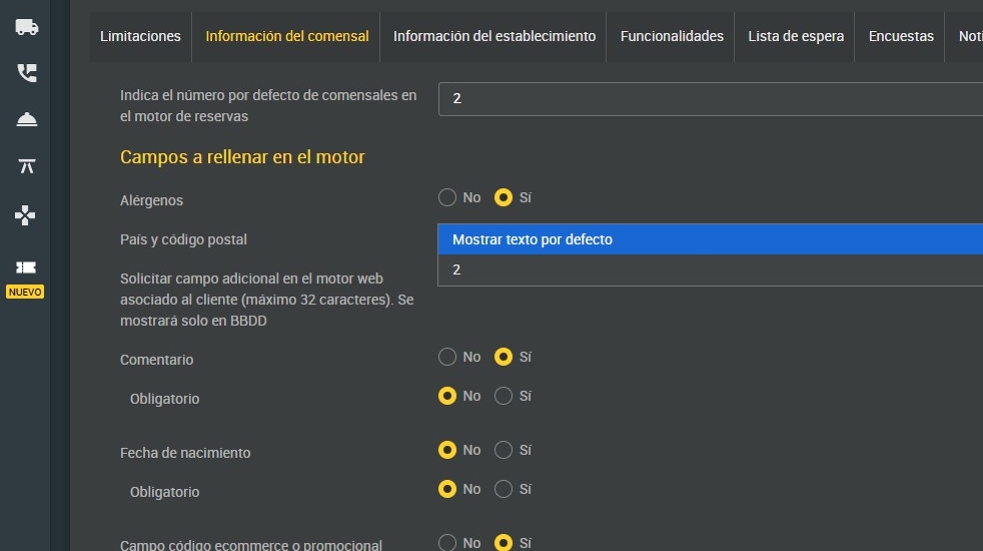Select Sí for Comentario
Image resolution: width=983 pixels, height=551 pixels.
pyautogui.click(x=504, y=357)
